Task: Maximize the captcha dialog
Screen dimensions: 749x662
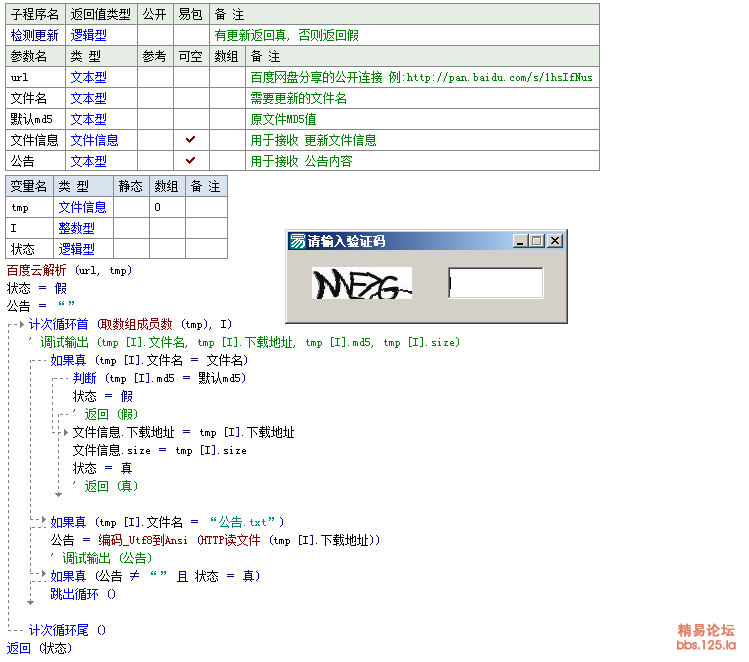Action: (536, 241)
